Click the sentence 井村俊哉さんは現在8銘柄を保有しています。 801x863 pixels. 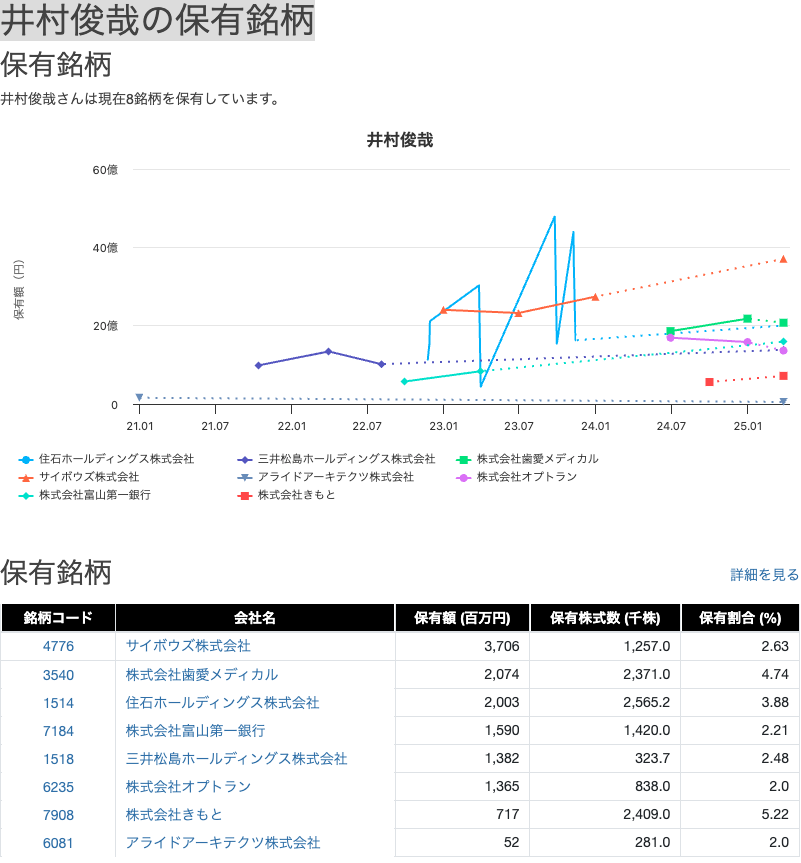click(141, 99)
